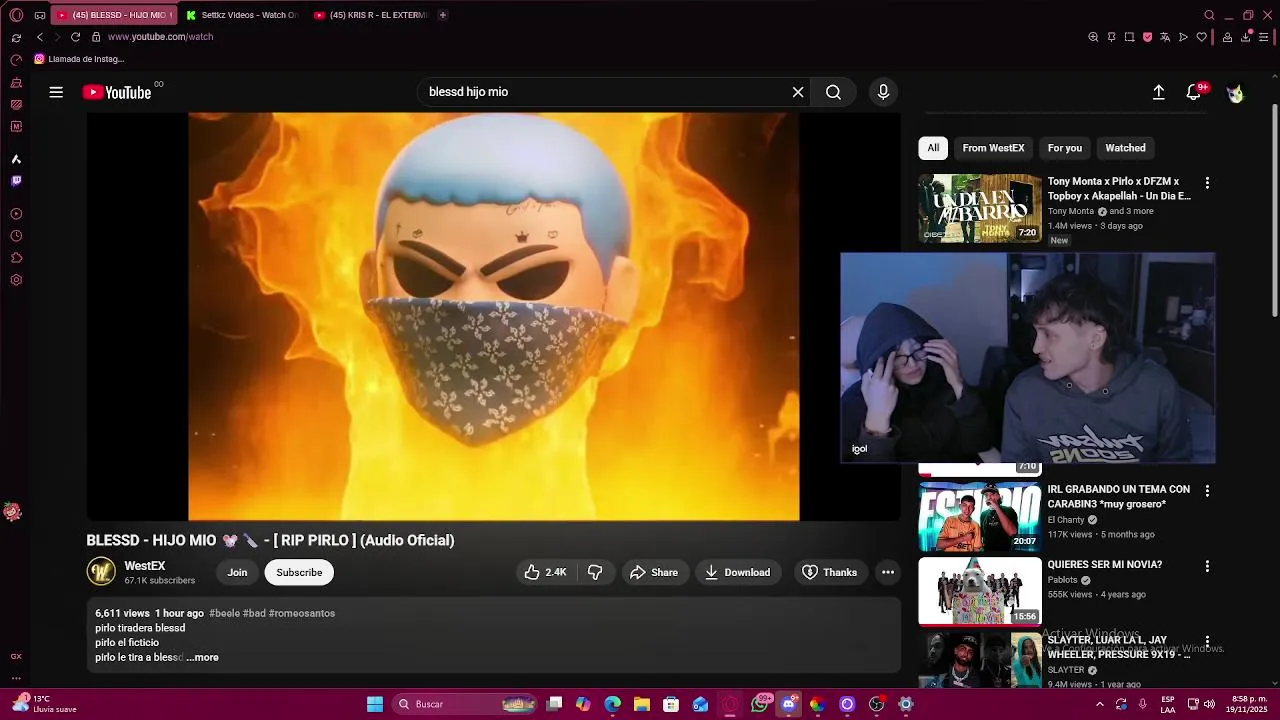1280x720 pixels.
Task: Select the For you chip
Action: click(x=1064, y=148)
